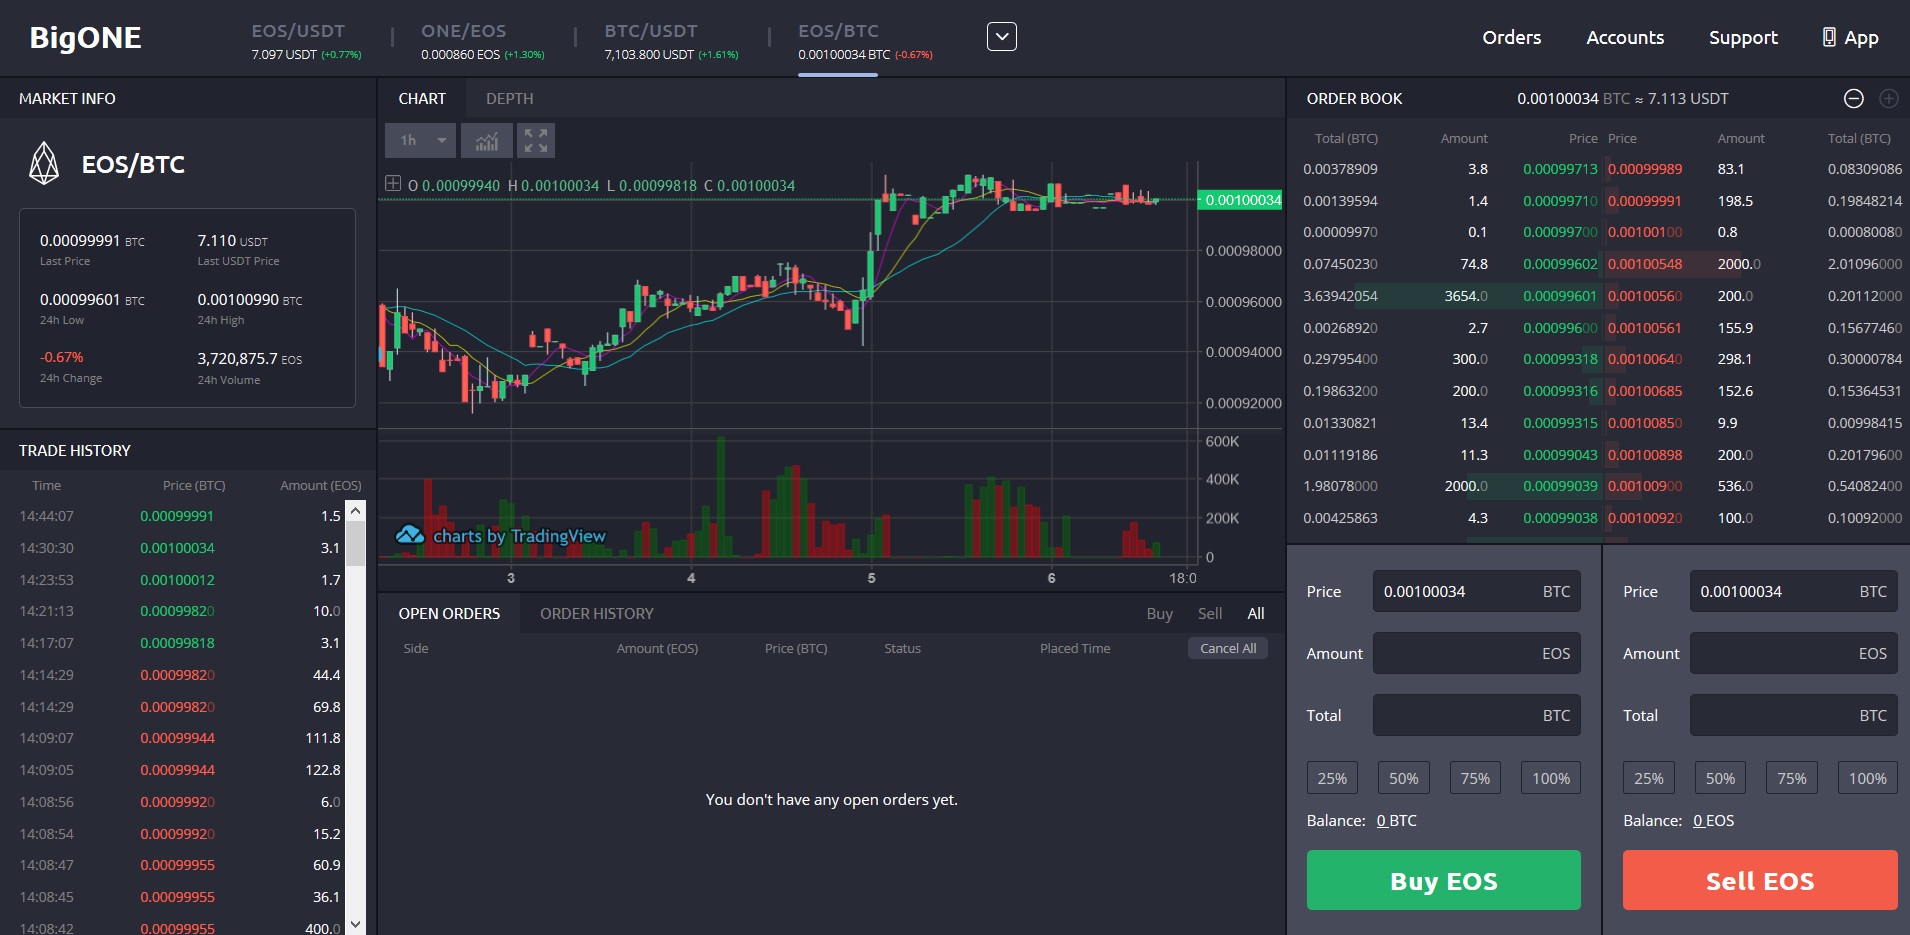Click the 0 EOS balance link
The image size is (1910, 935).
[x=1713, y=820]
